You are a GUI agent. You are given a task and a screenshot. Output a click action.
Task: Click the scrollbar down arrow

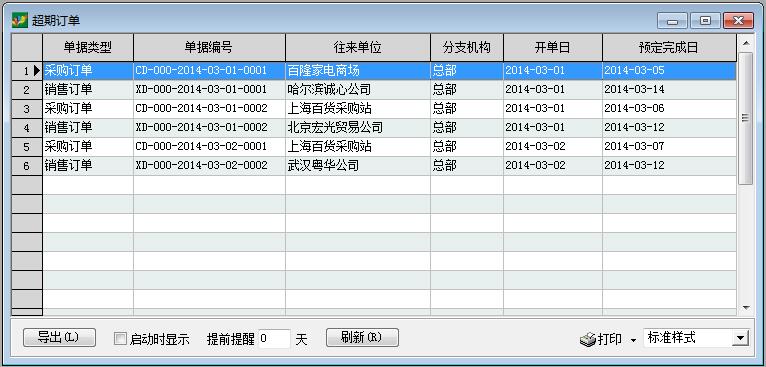(x=745, y=307)
